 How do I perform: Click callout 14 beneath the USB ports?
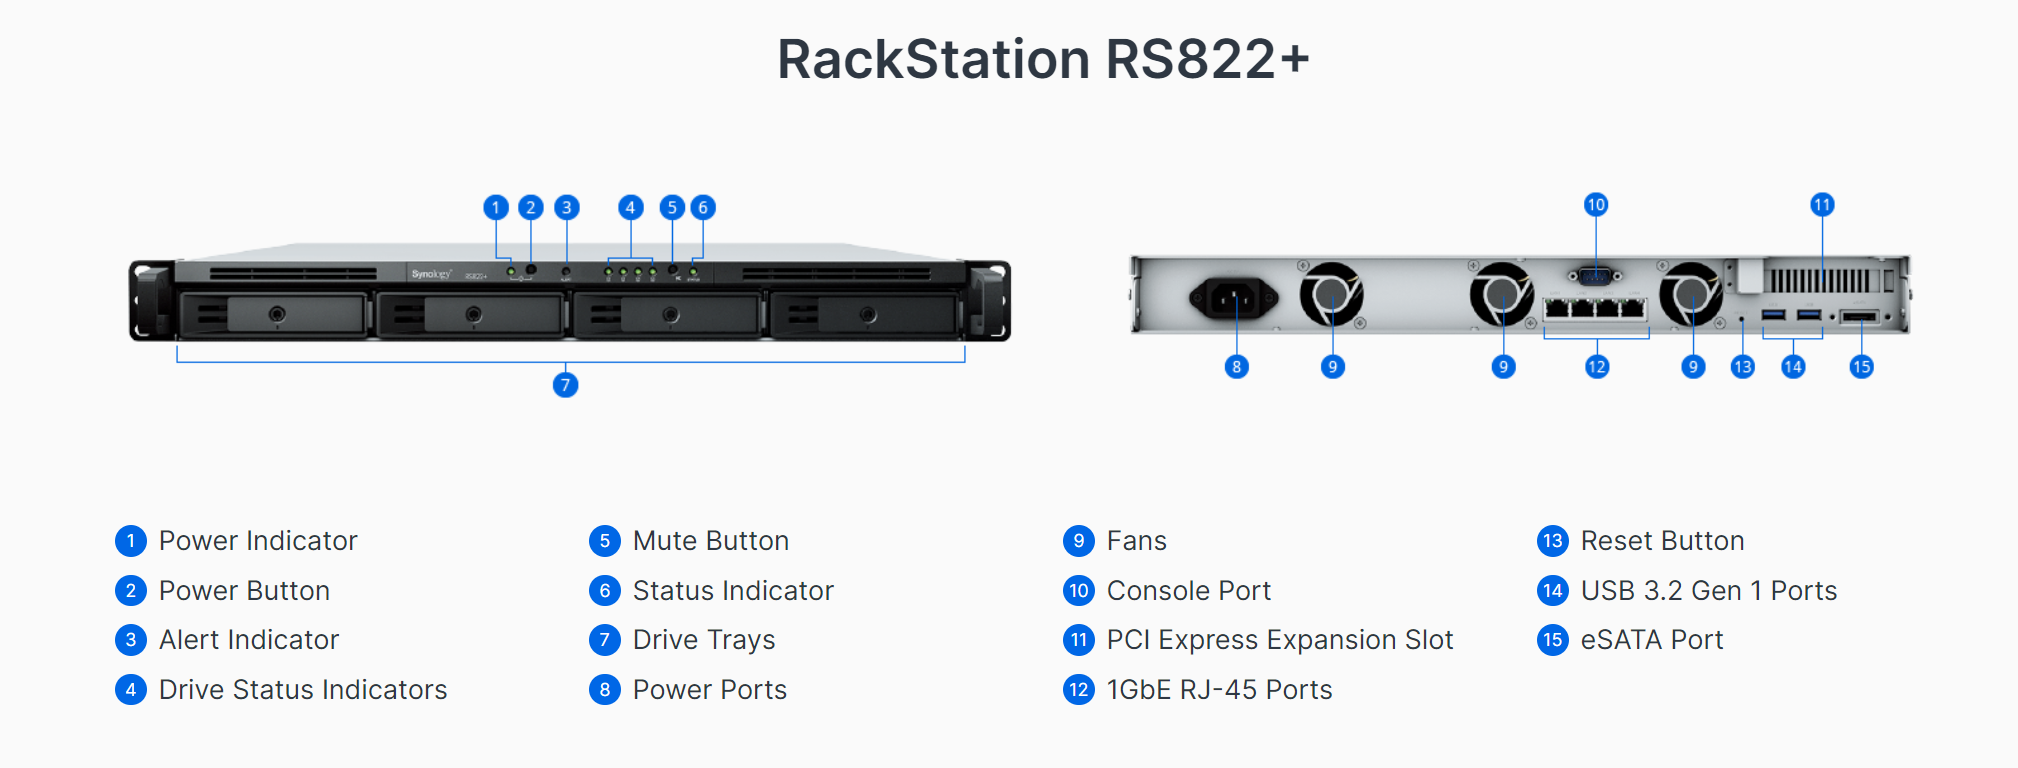coord(1793,367)
